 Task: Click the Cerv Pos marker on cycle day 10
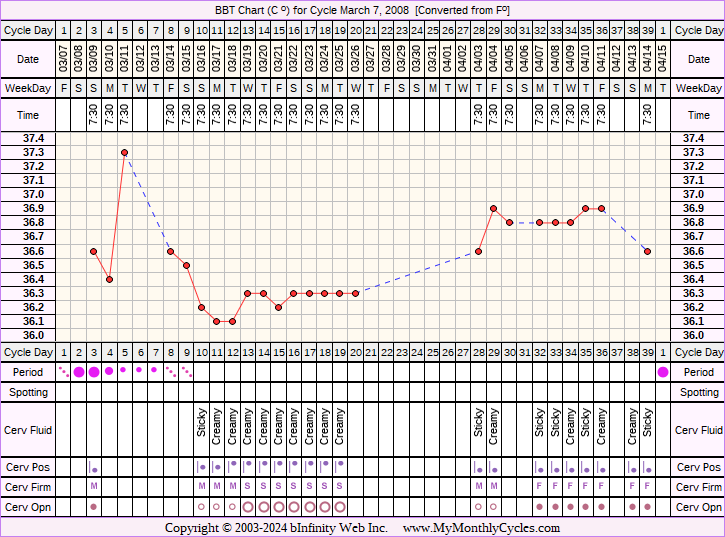[201, 467]
